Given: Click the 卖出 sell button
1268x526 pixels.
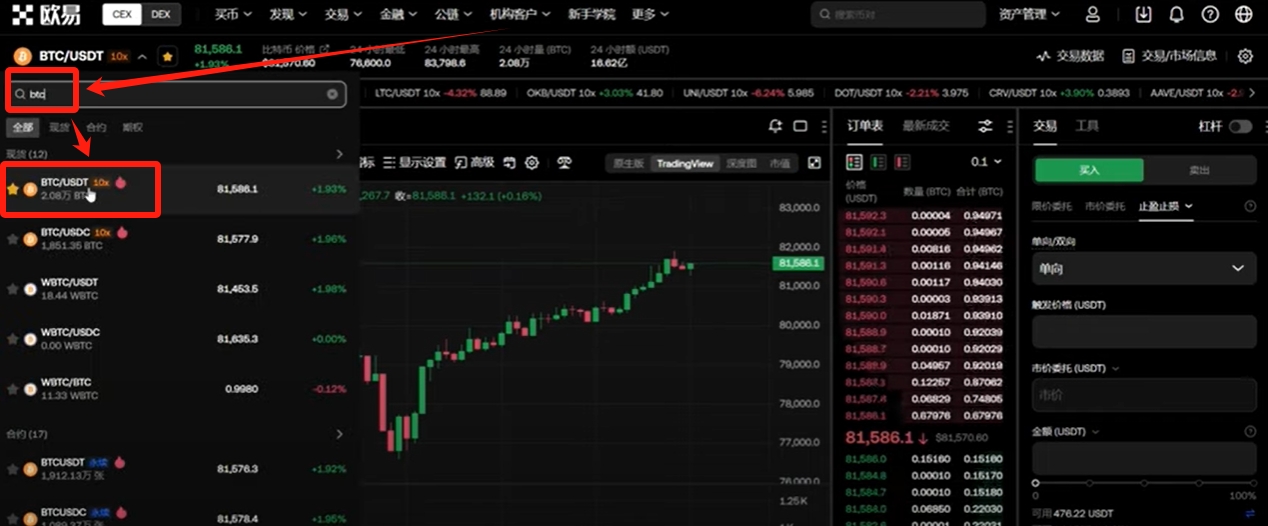Looking at the screenshot, I should (x=1200, y=170).
